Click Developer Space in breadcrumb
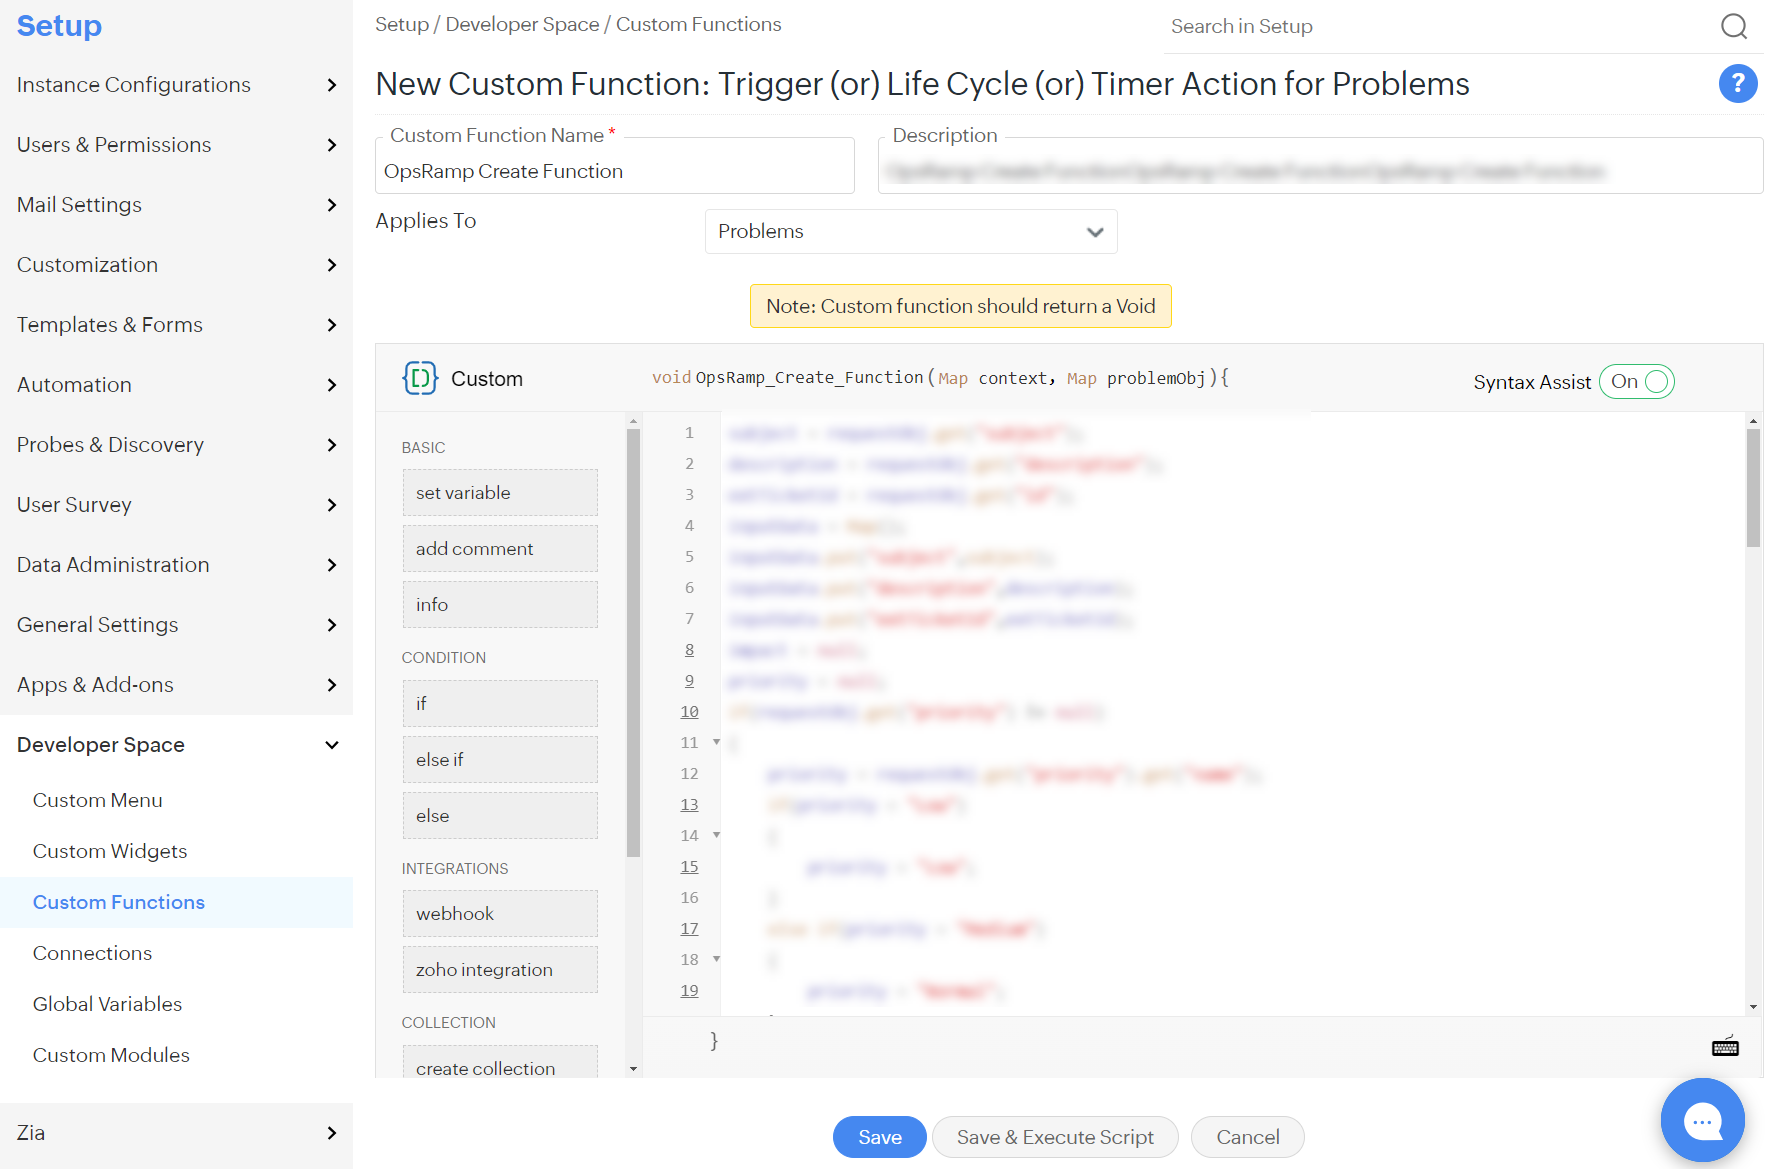 522,24
